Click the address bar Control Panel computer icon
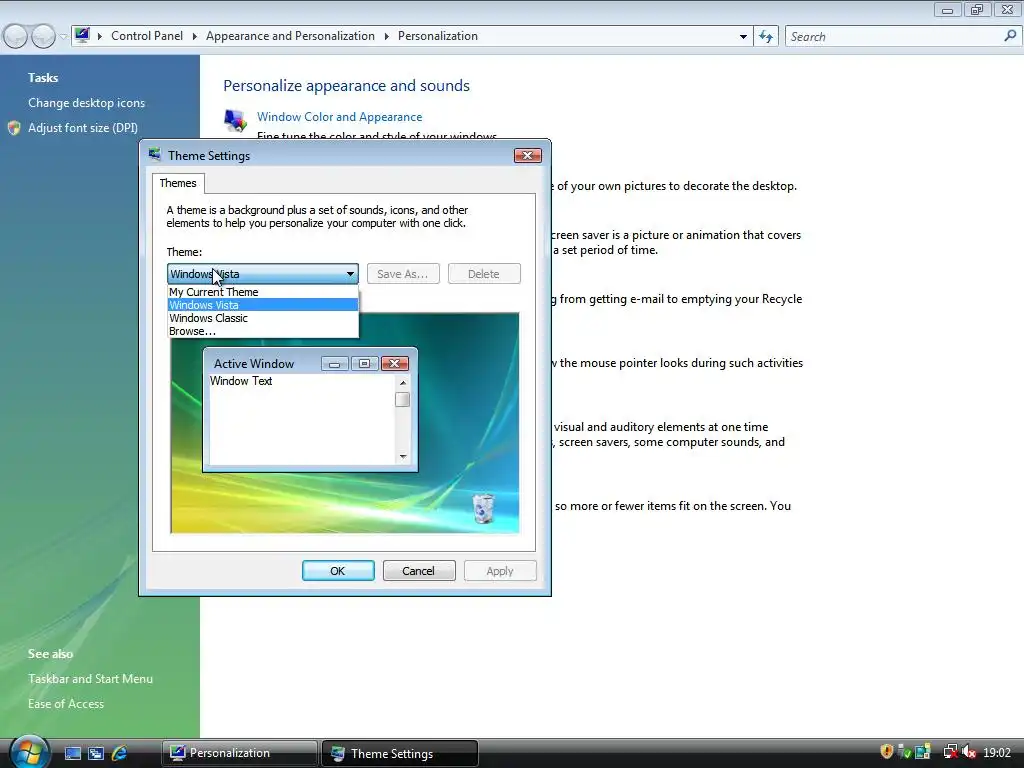1024x768 pixels. coord(82,35)
